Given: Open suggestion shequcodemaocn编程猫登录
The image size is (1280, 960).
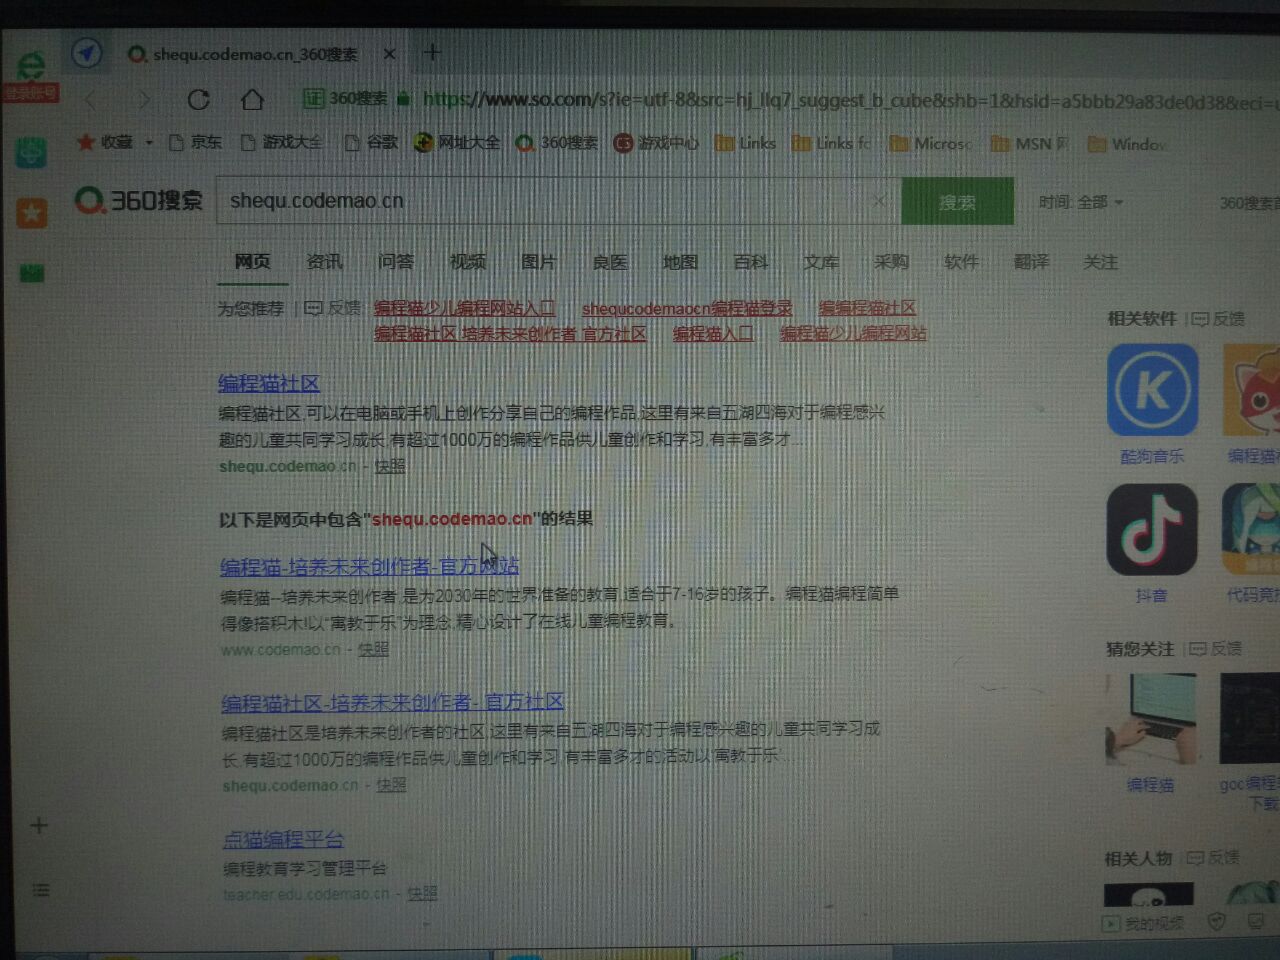Looking at the screenshot, I should (x=687, y=308).
